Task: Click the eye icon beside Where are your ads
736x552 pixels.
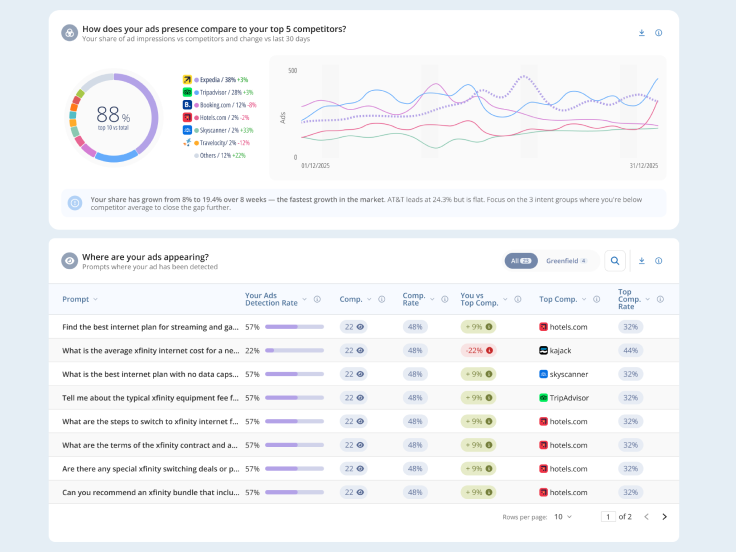Action: pyautogui.click(x=69, y=261)
